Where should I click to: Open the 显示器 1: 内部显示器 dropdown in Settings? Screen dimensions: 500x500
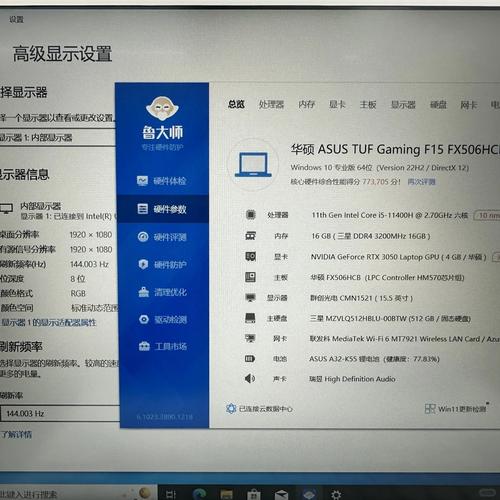pos(57,137)
